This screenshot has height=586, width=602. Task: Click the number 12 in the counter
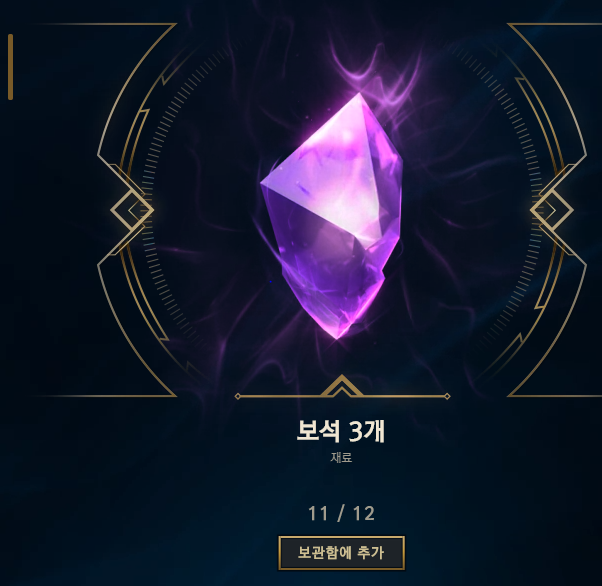click(364, 513)
